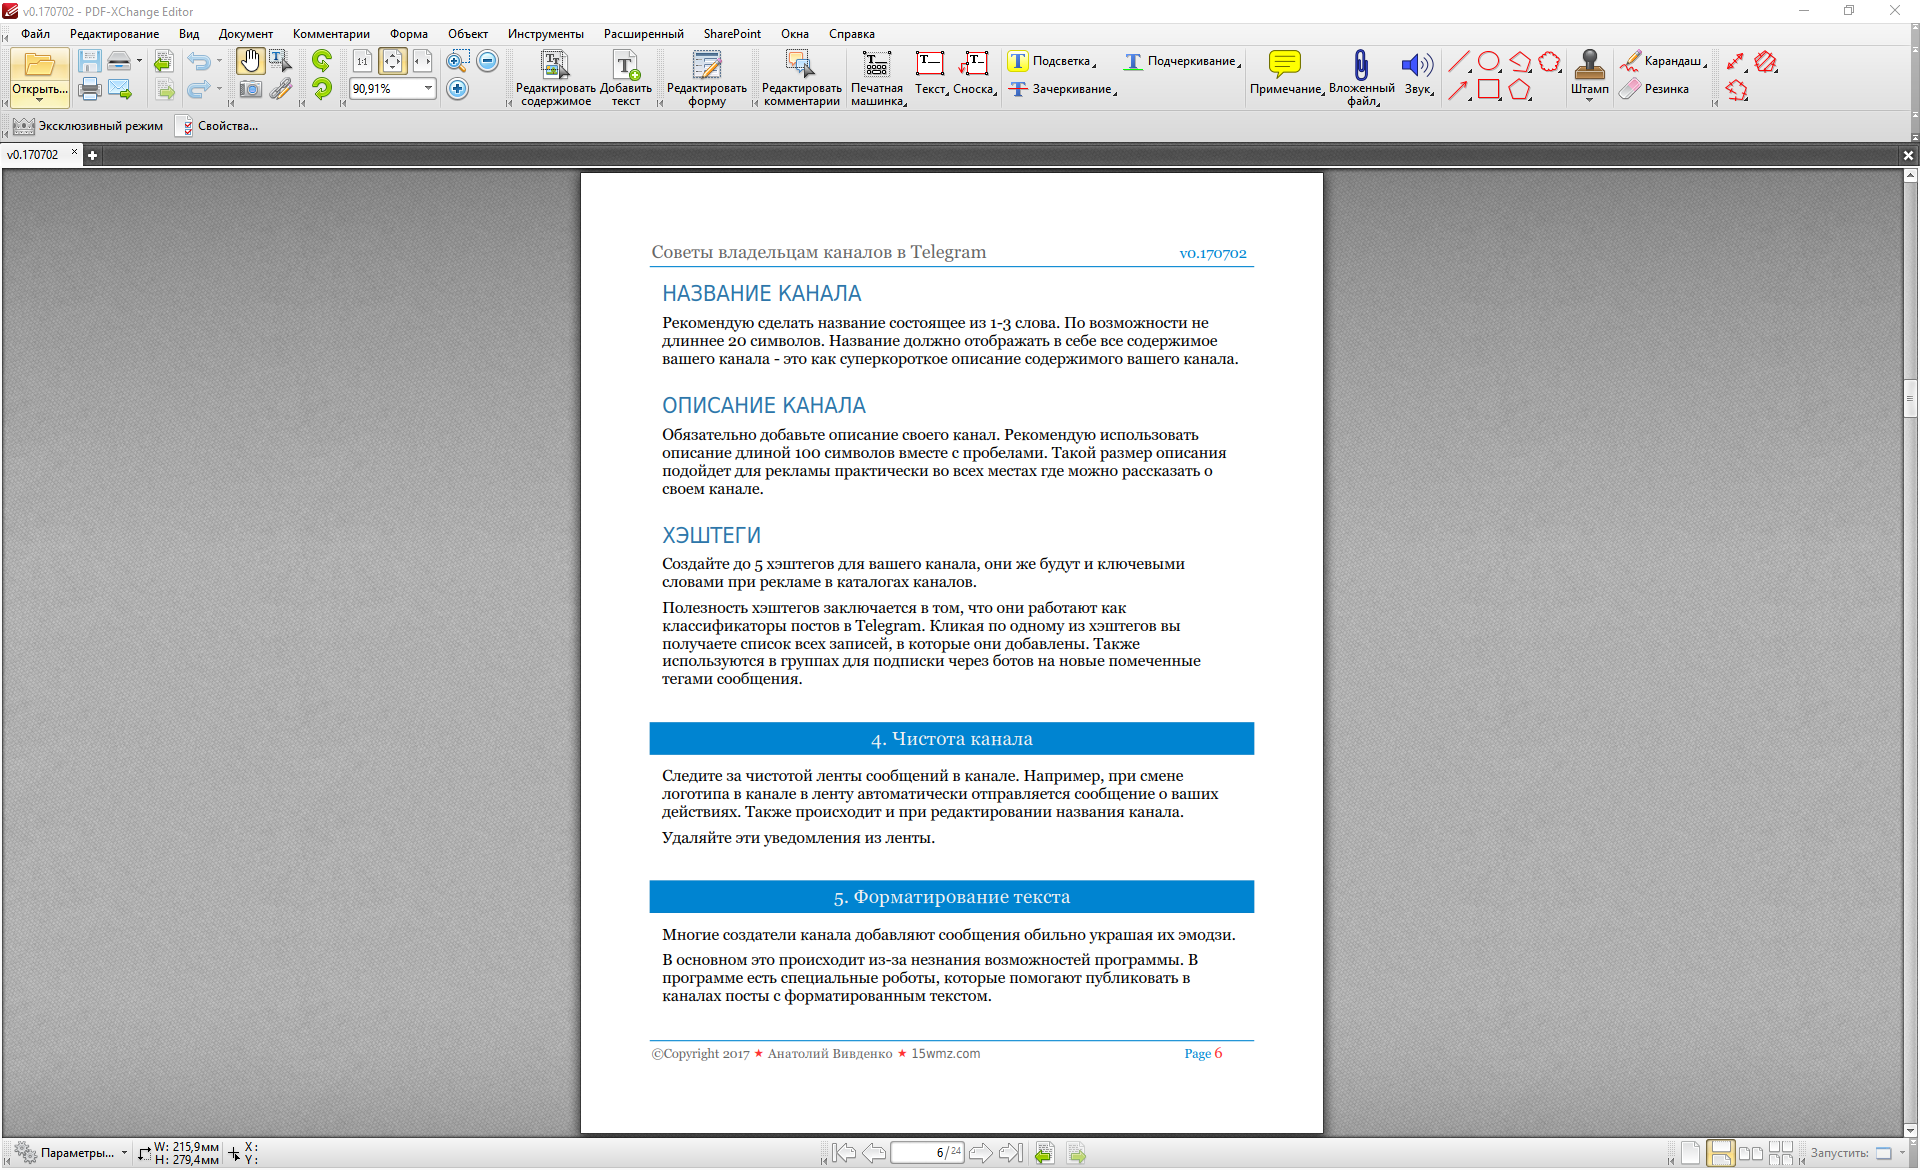Viewport: 1920px width, 1170px height.
Task: Select the Oval drawing tool
Action: 1489,62
